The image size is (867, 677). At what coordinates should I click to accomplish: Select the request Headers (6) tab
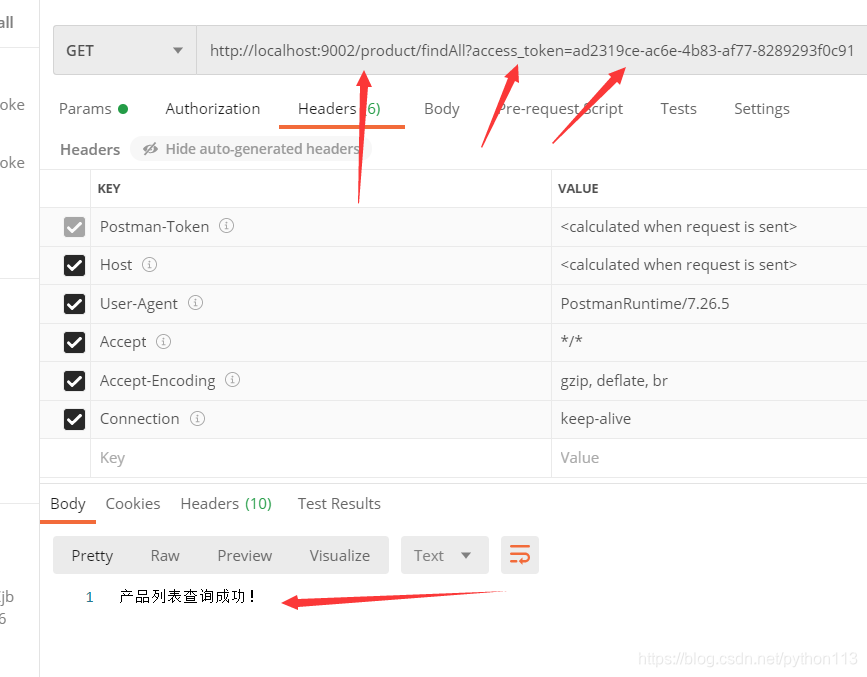coord(339,108)
